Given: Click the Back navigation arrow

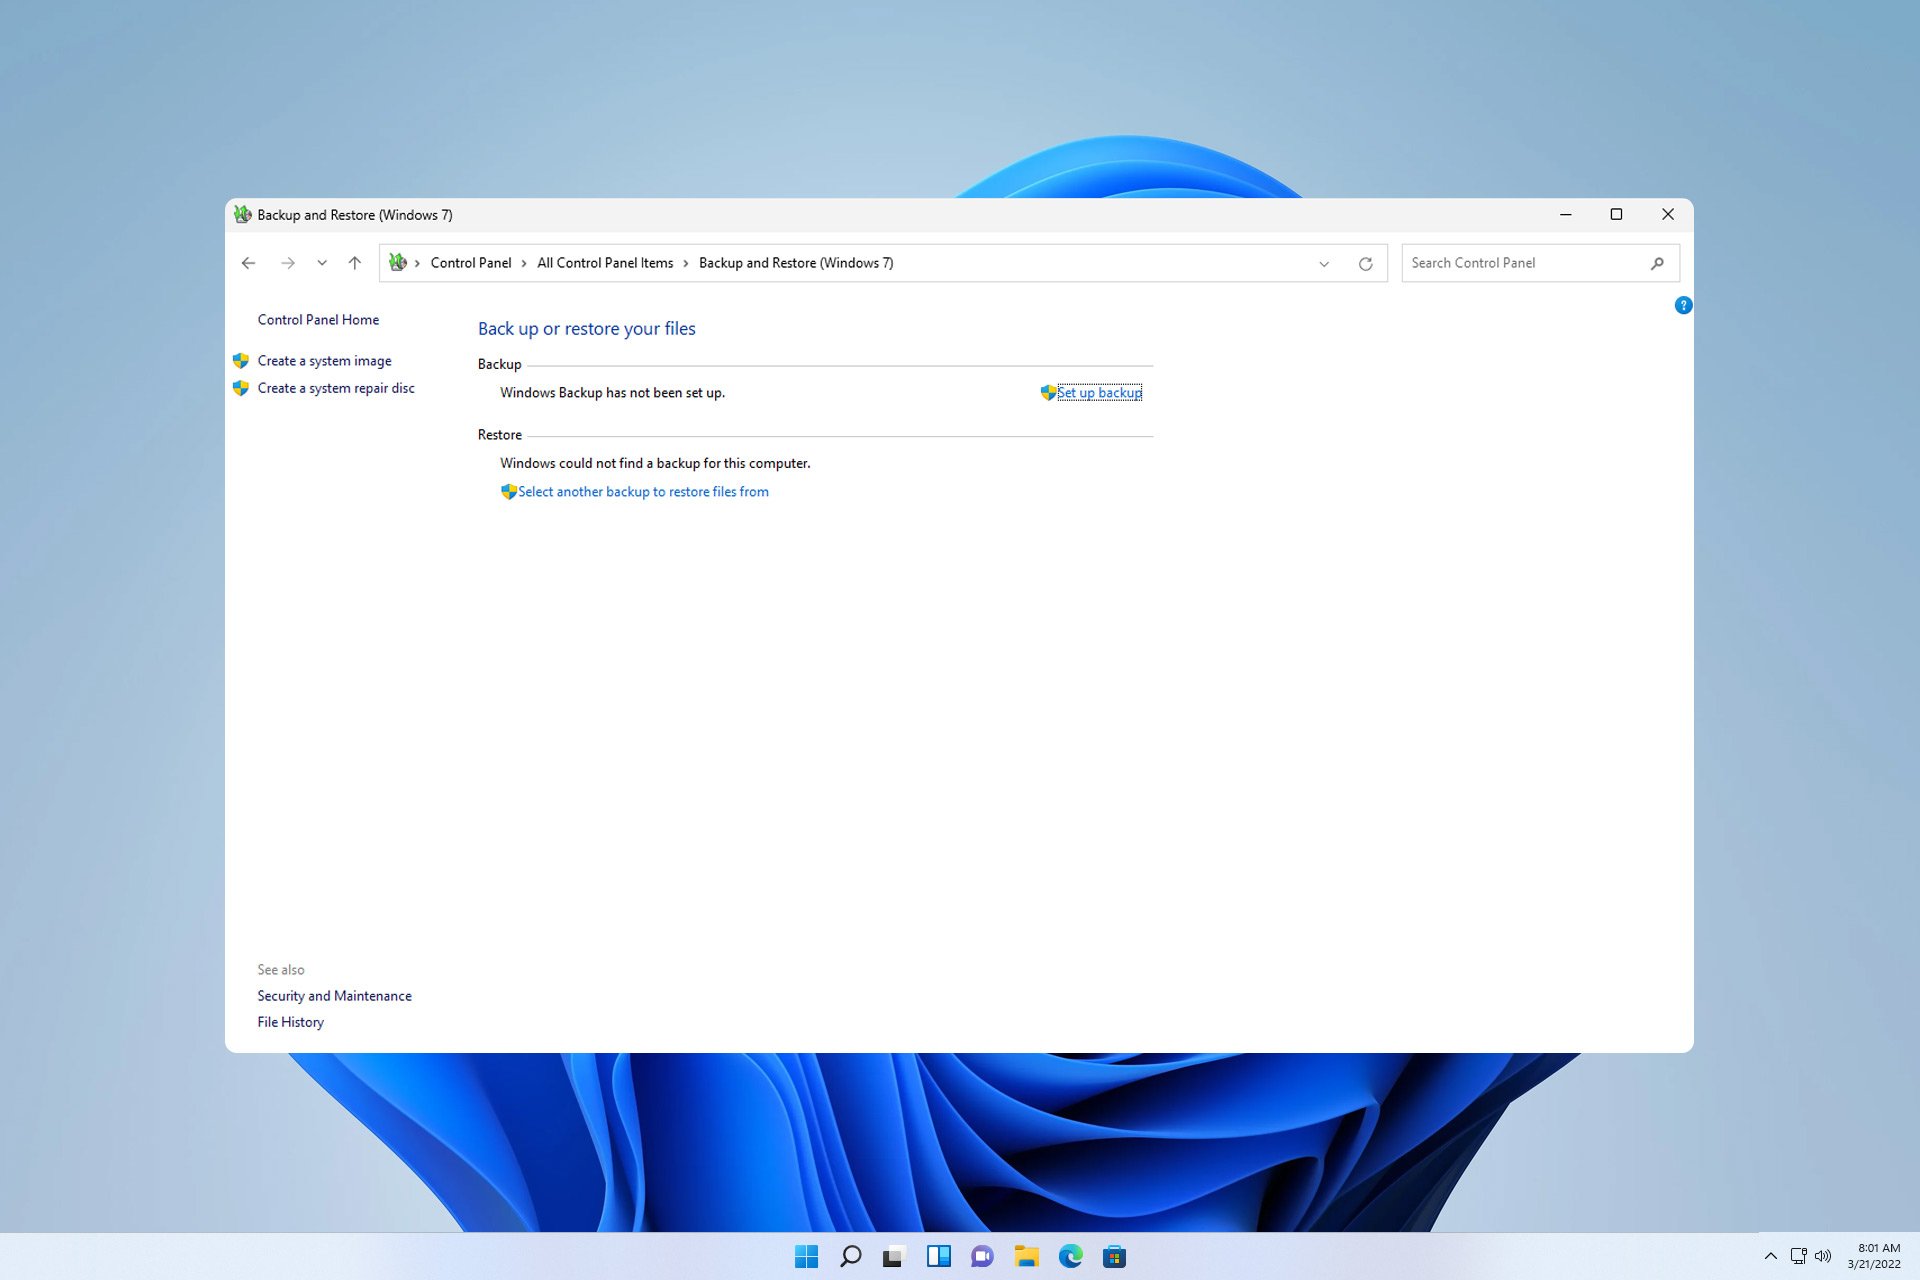Looking at the screenshot, I should [248, 262].
